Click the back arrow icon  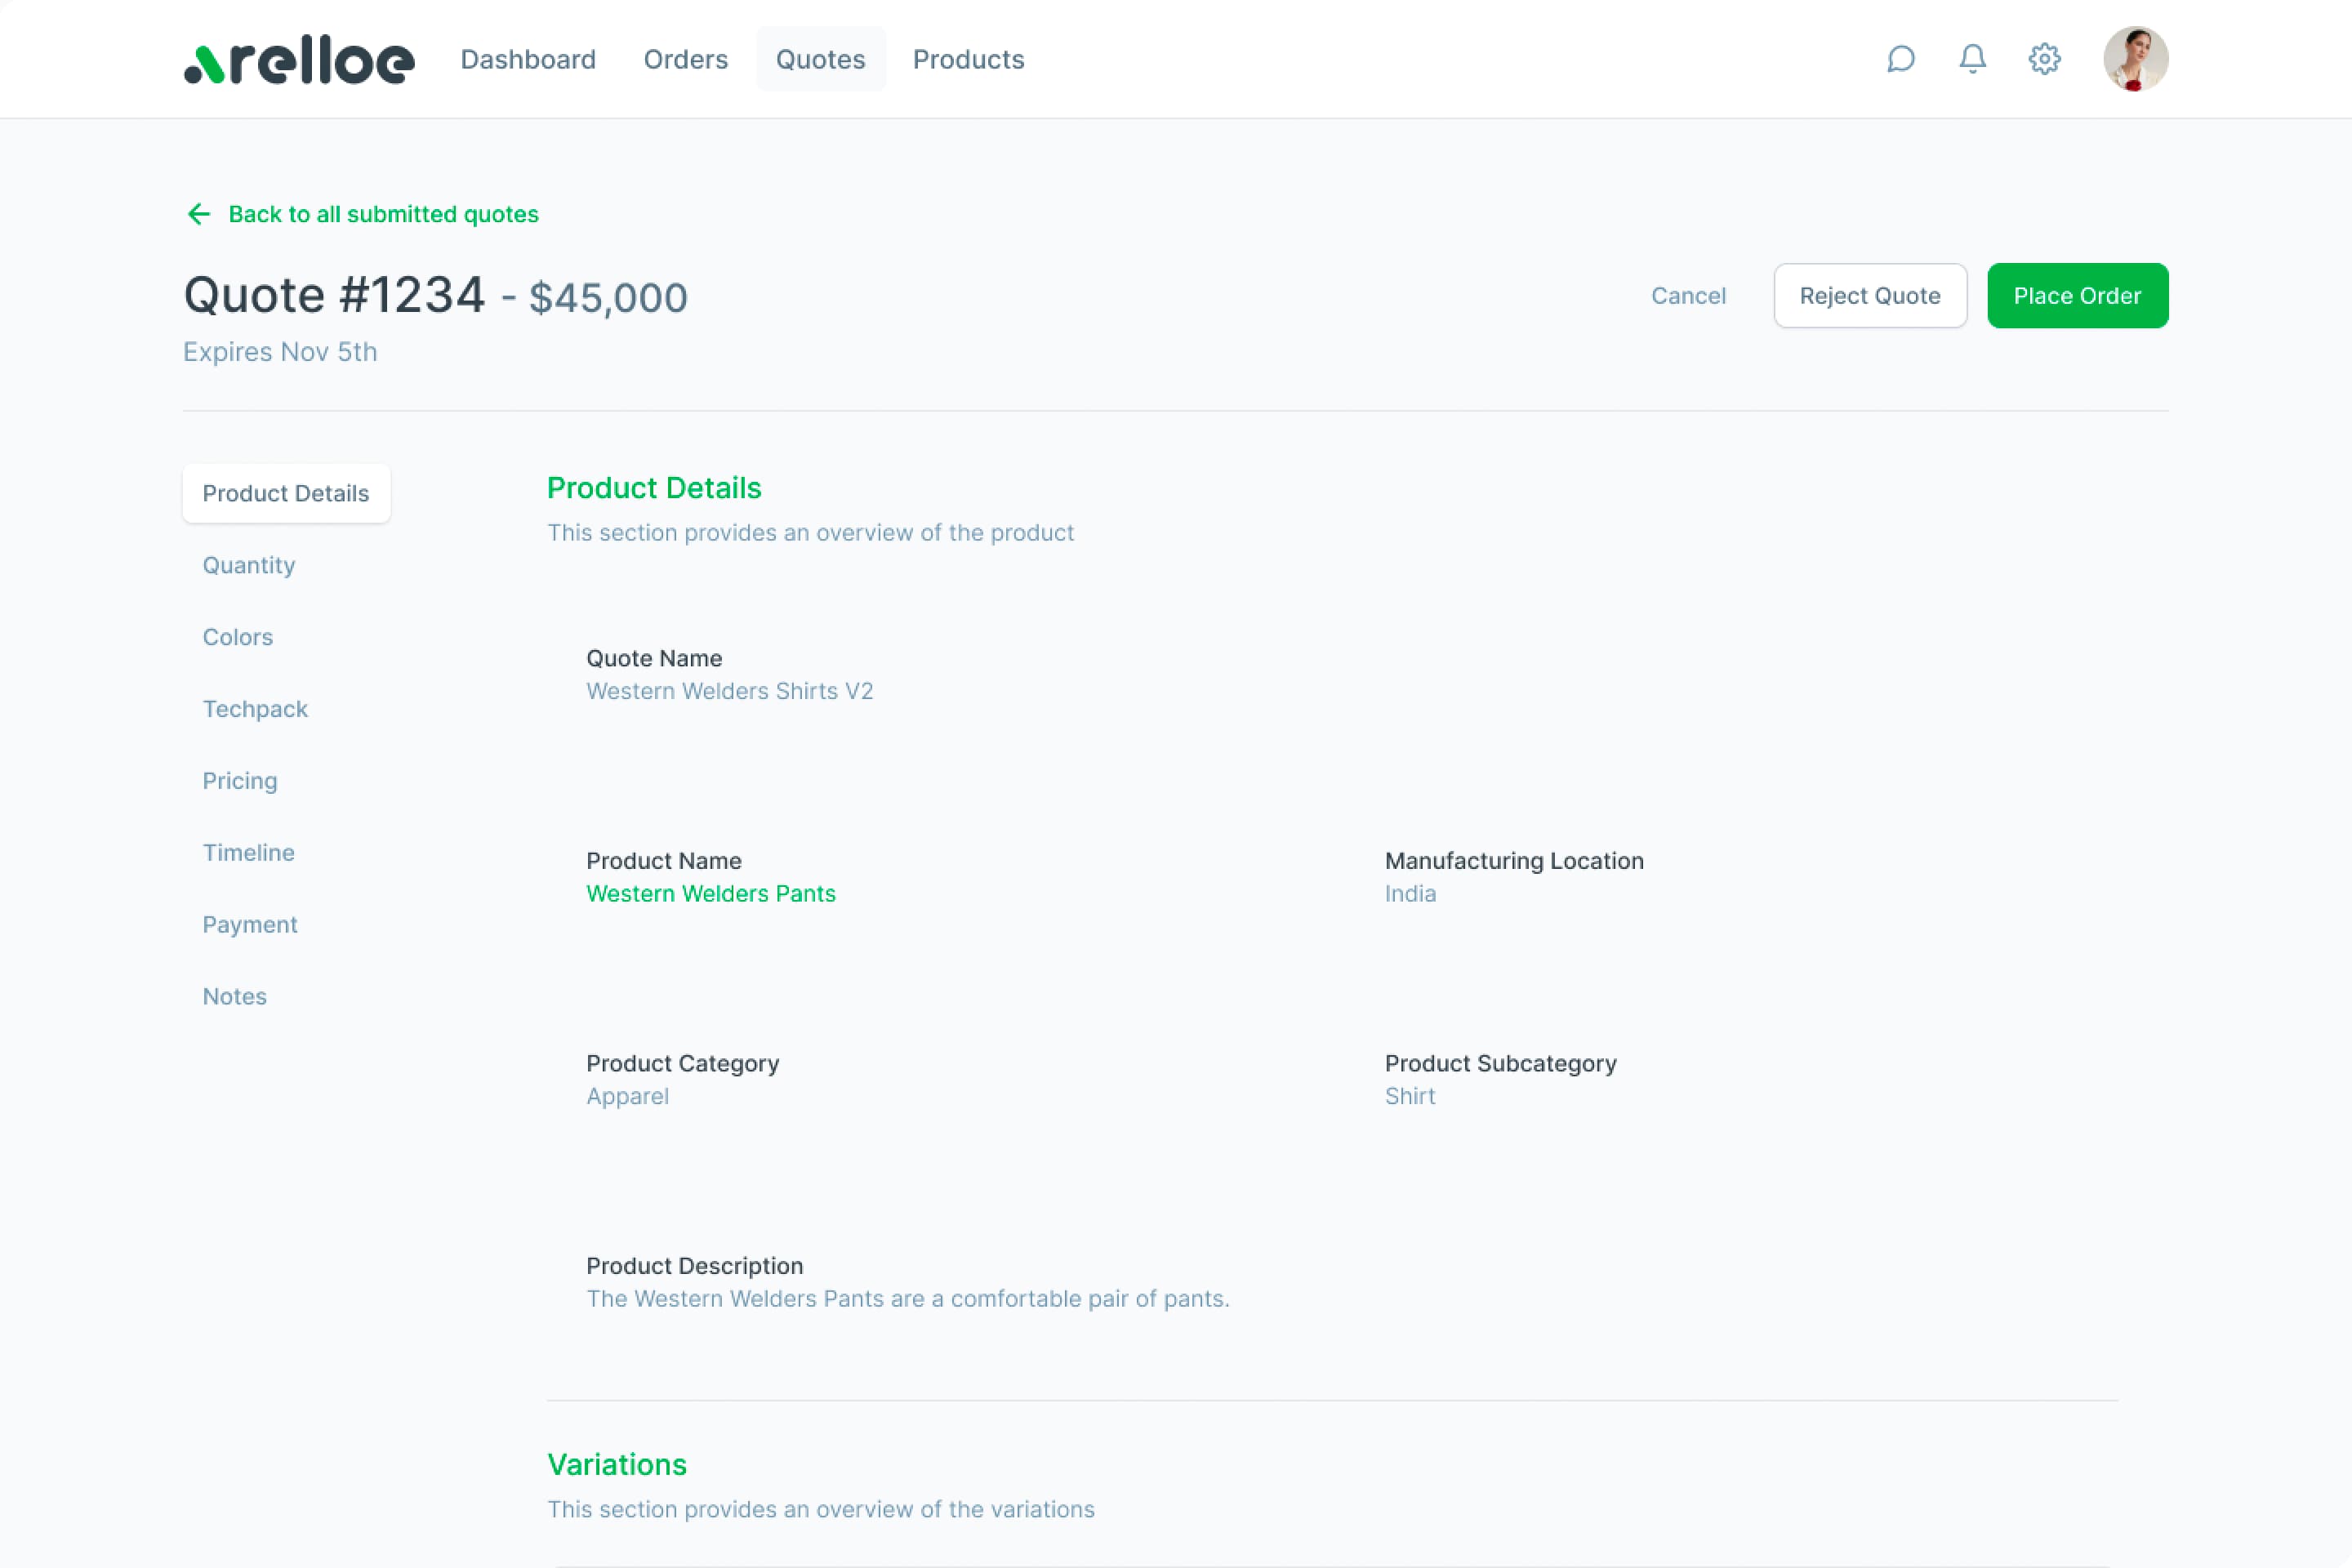pyautogui.click(x=199, y=214)
